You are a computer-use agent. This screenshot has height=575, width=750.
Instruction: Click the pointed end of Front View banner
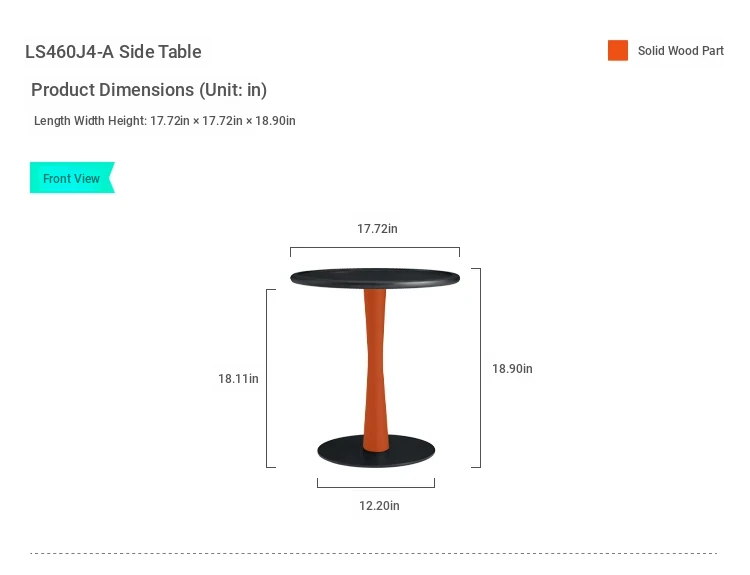[x=112, y=177]
